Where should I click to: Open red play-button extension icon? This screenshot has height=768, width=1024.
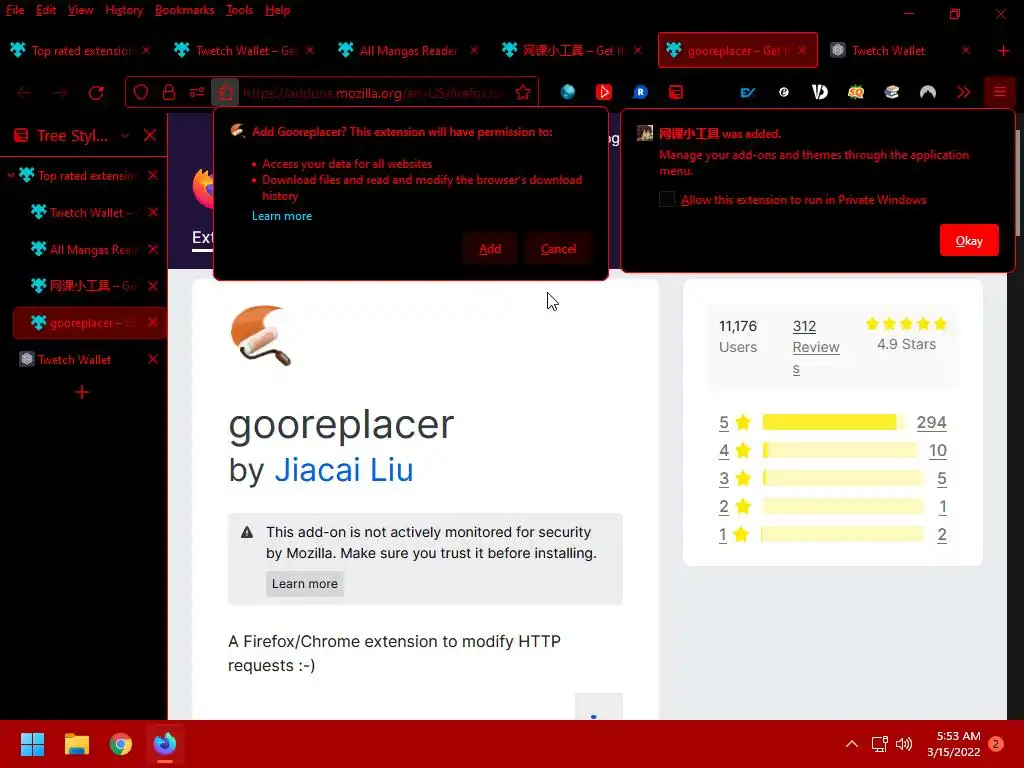(x=603, y=92)
